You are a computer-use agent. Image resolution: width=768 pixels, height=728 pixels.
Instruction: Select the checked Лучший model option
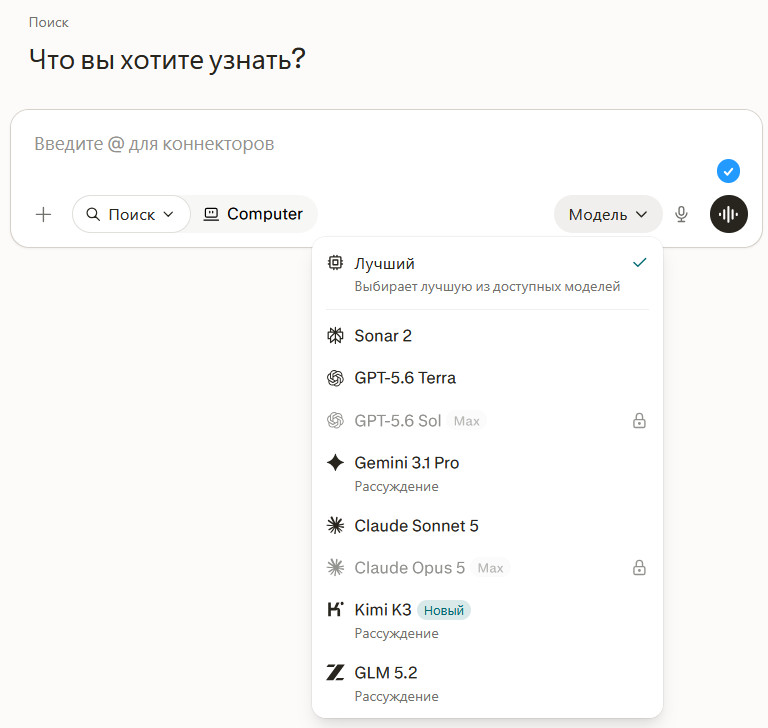tap(487, 275)
